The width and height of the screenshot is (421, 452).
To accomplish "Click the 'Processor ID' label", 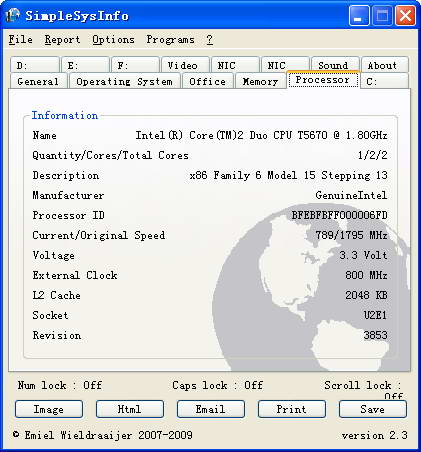I will (x=69, y=215).
